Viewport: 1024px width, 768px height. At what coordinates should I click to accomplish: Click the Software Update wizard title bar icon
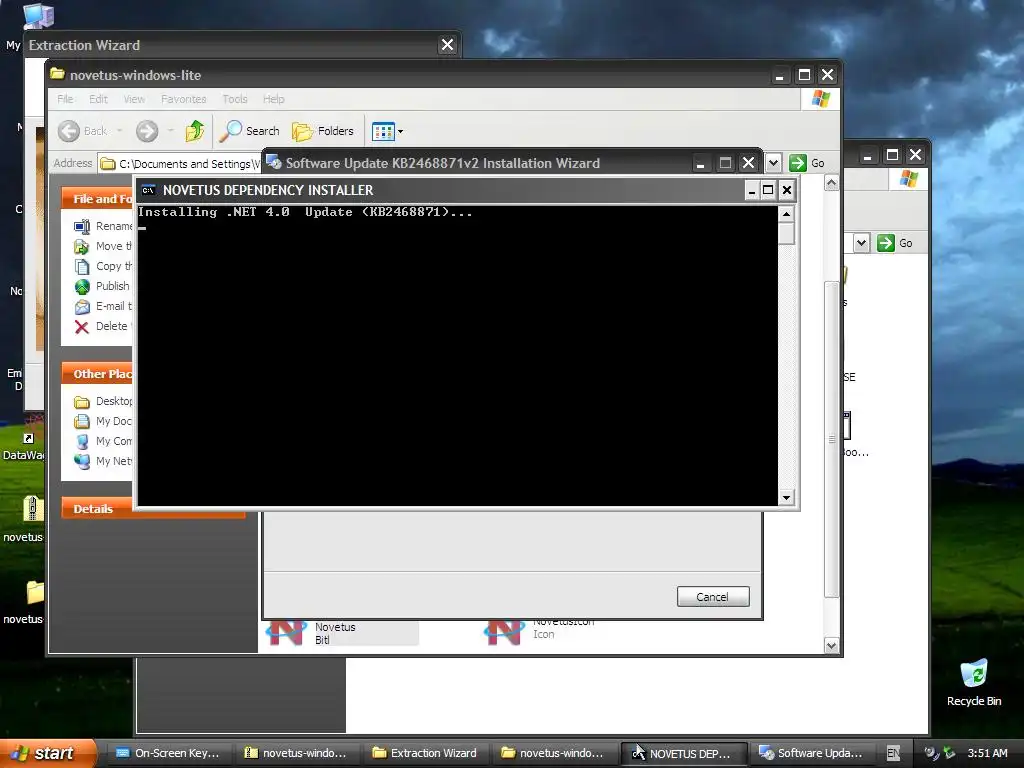coord(274,163)
